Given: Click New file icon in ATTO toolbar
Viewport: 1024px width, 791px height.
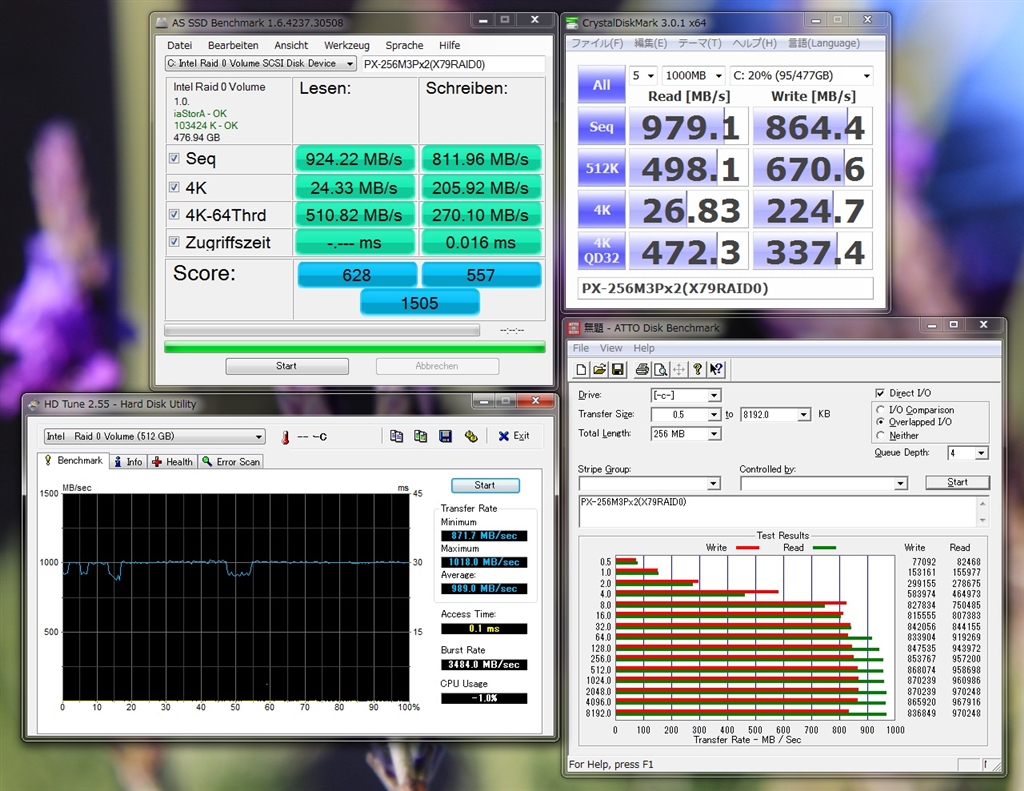Looking at the screenshot, I should [x=581, y=370].
